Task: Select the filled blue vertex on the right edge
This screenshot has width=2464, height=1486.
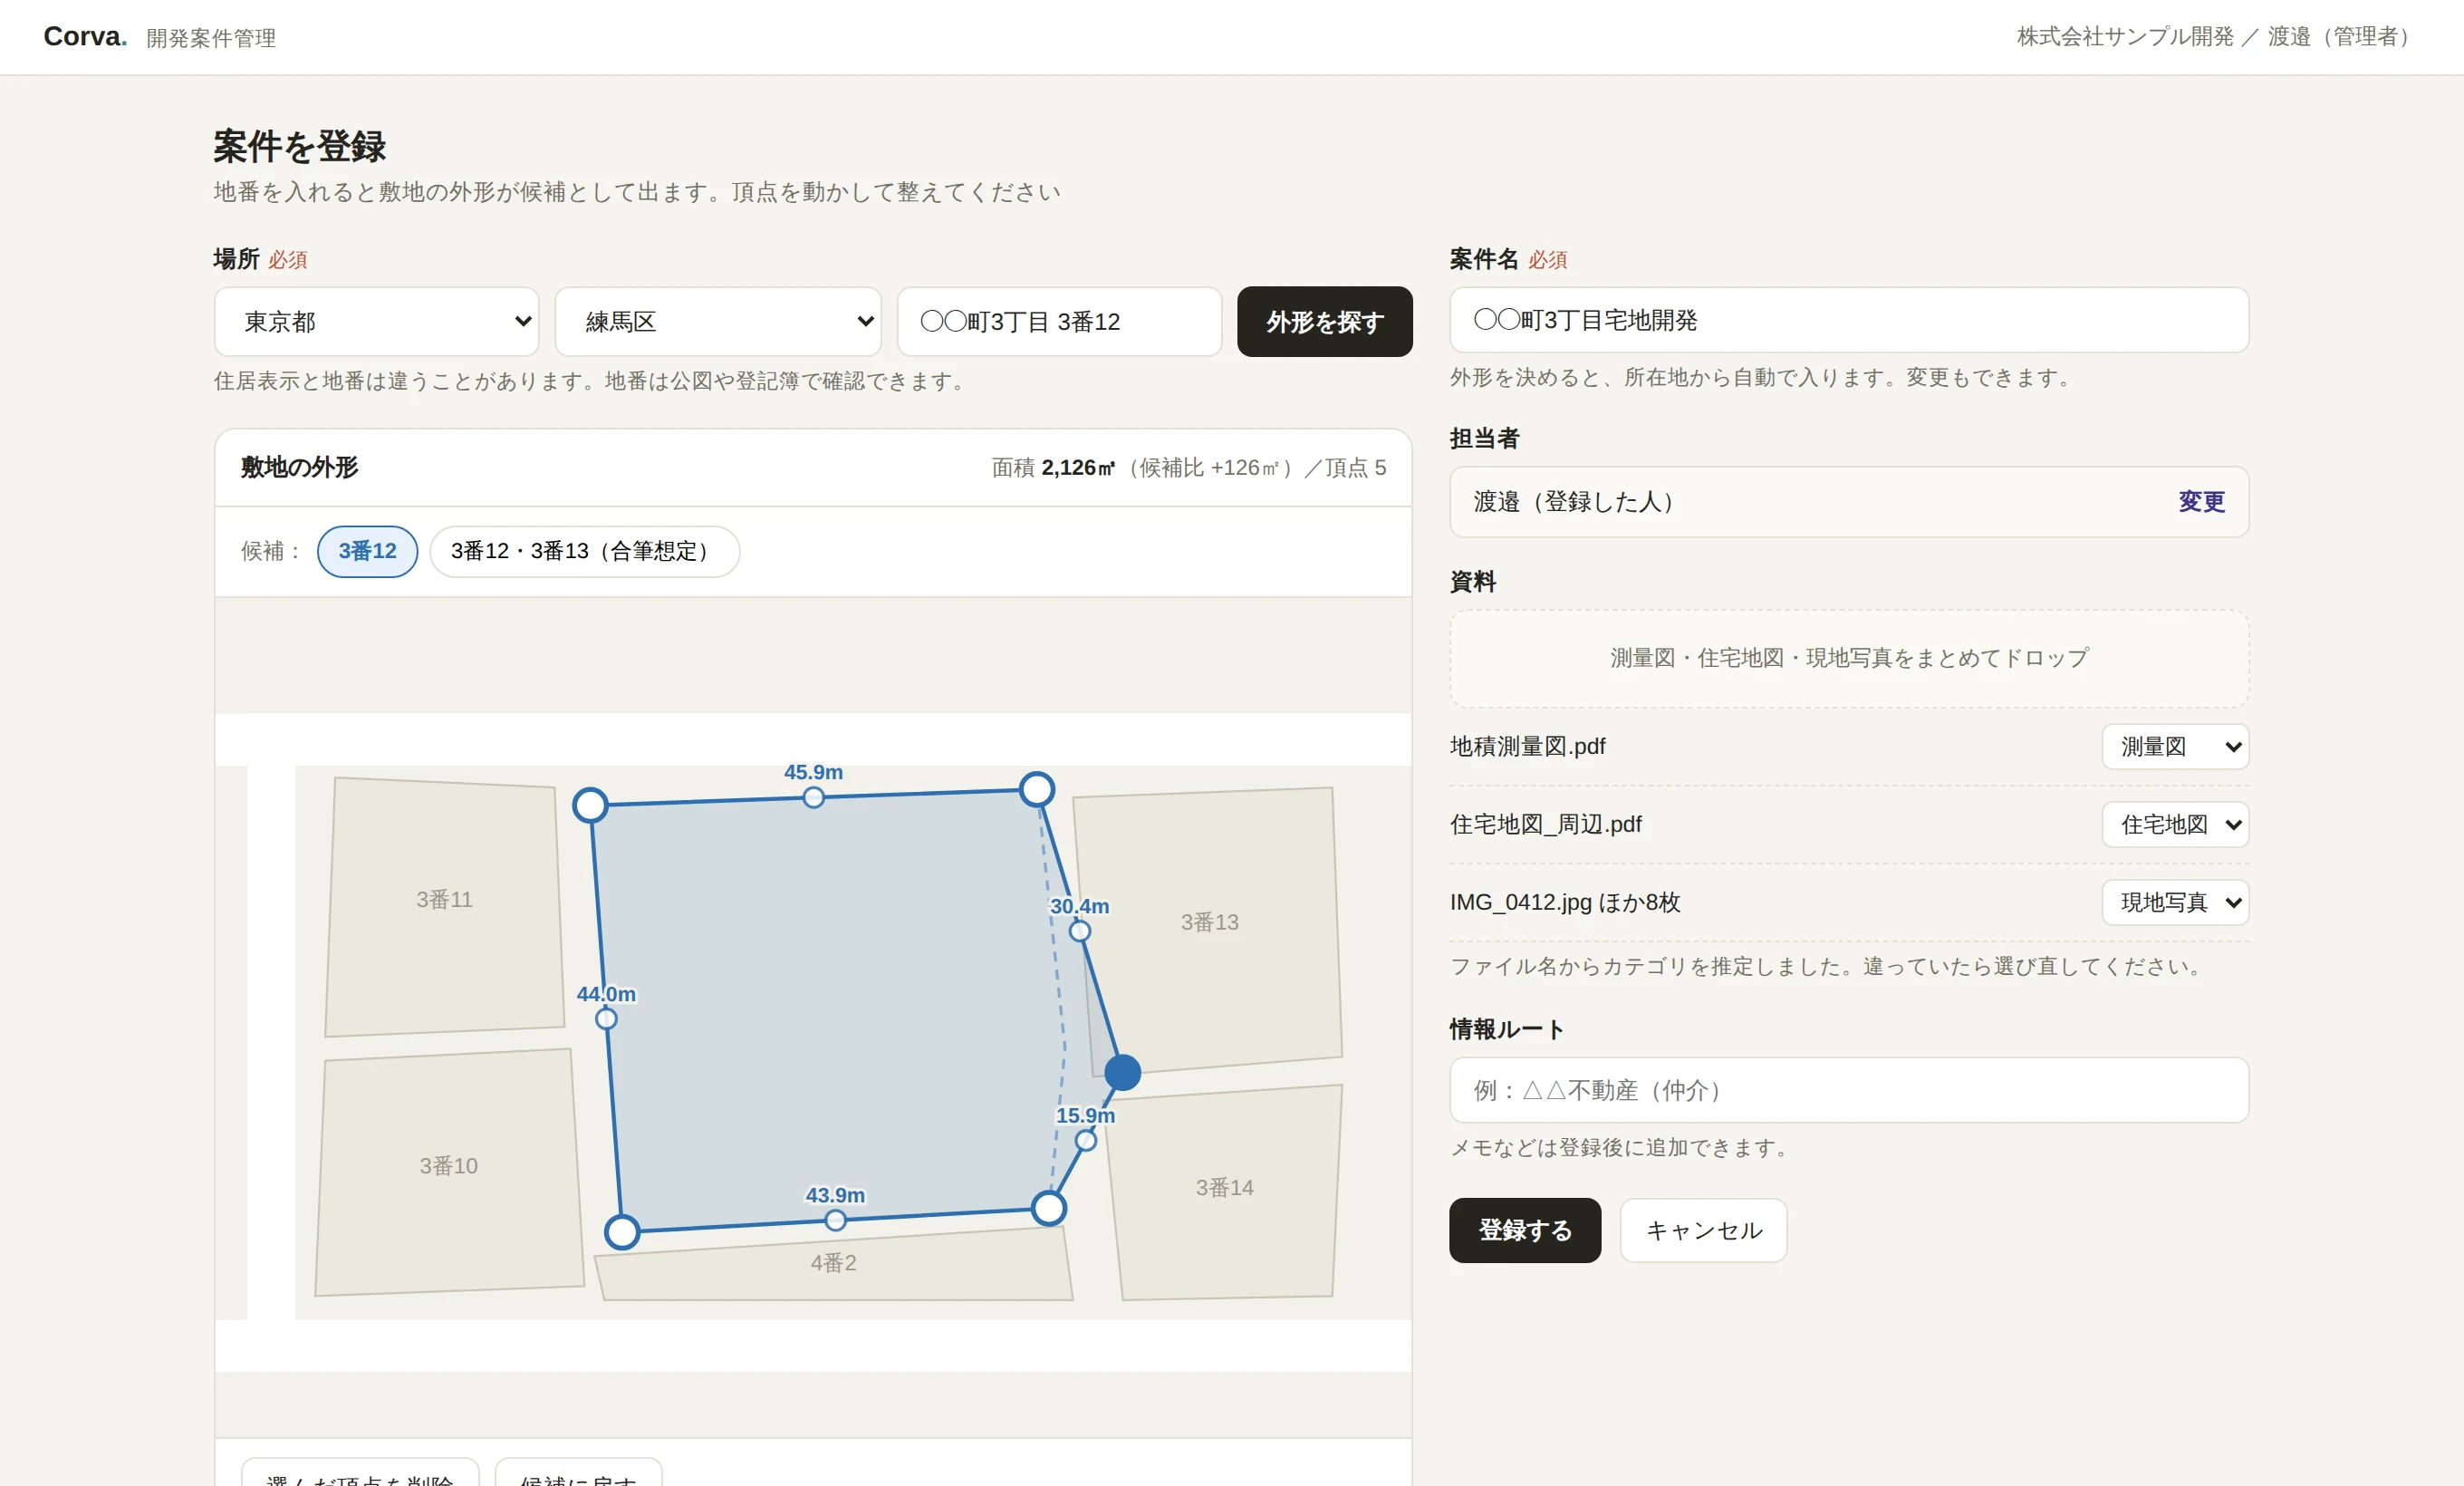Action: (1122, 1072)
